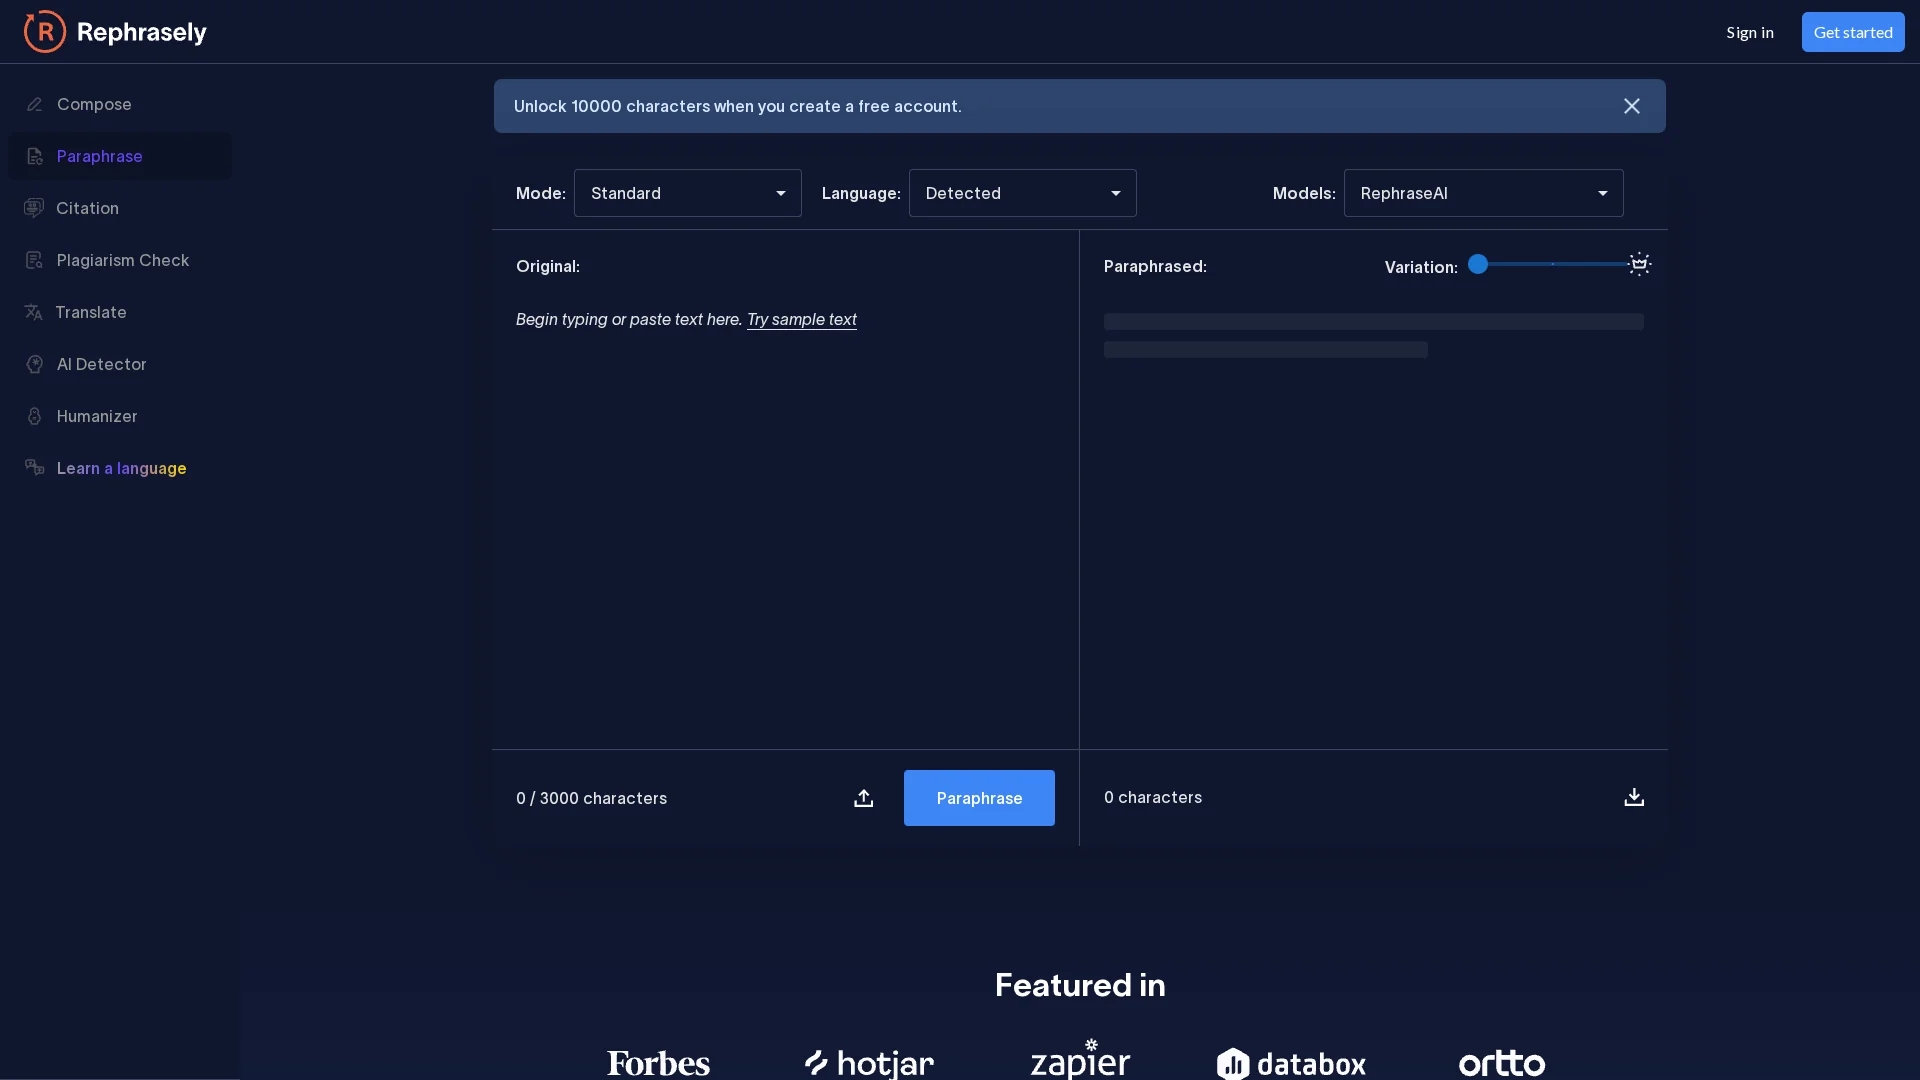1920x1080 pixels.
Task: Open Plagiarism Check
Action: click(120, 260)
